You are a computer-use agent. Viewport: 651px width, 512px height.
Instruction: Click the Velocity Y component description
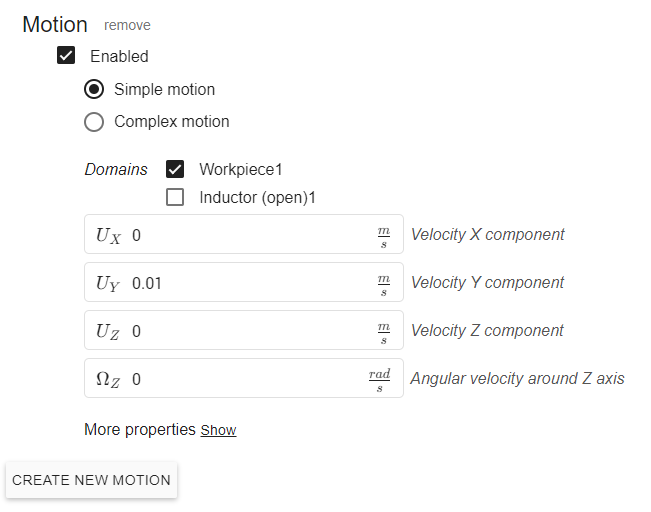pyautogui.click(x=487, y=283)
